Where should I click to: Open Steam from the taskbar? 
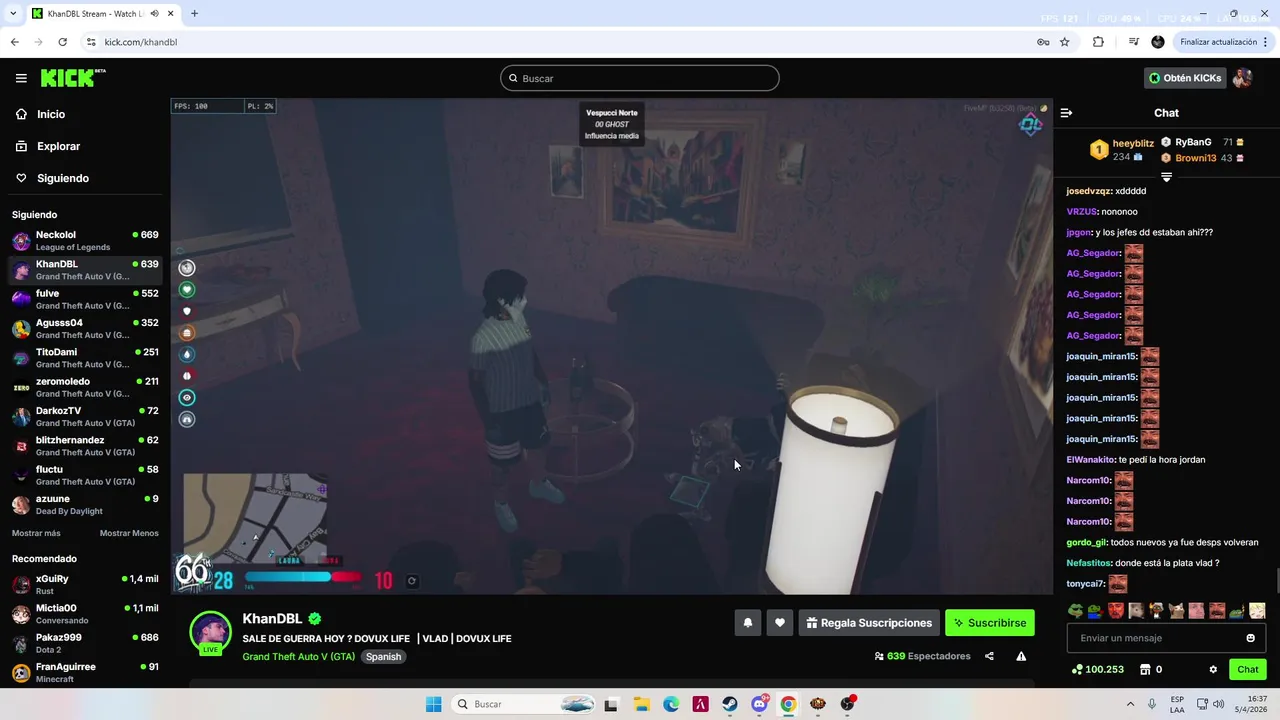click(x=730, y=704)
